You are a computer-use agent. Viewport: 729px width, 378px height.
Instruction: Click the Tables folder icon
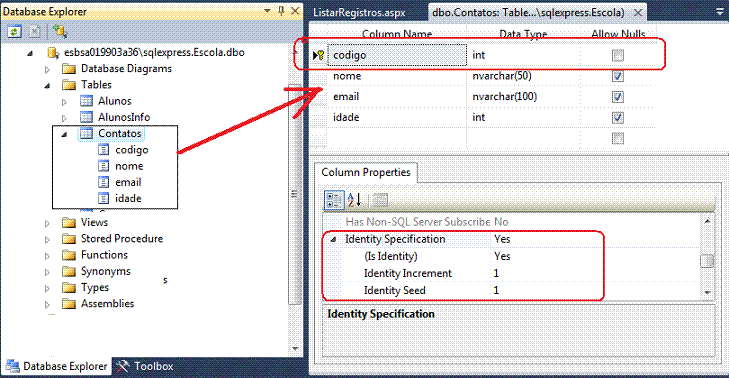69,85
